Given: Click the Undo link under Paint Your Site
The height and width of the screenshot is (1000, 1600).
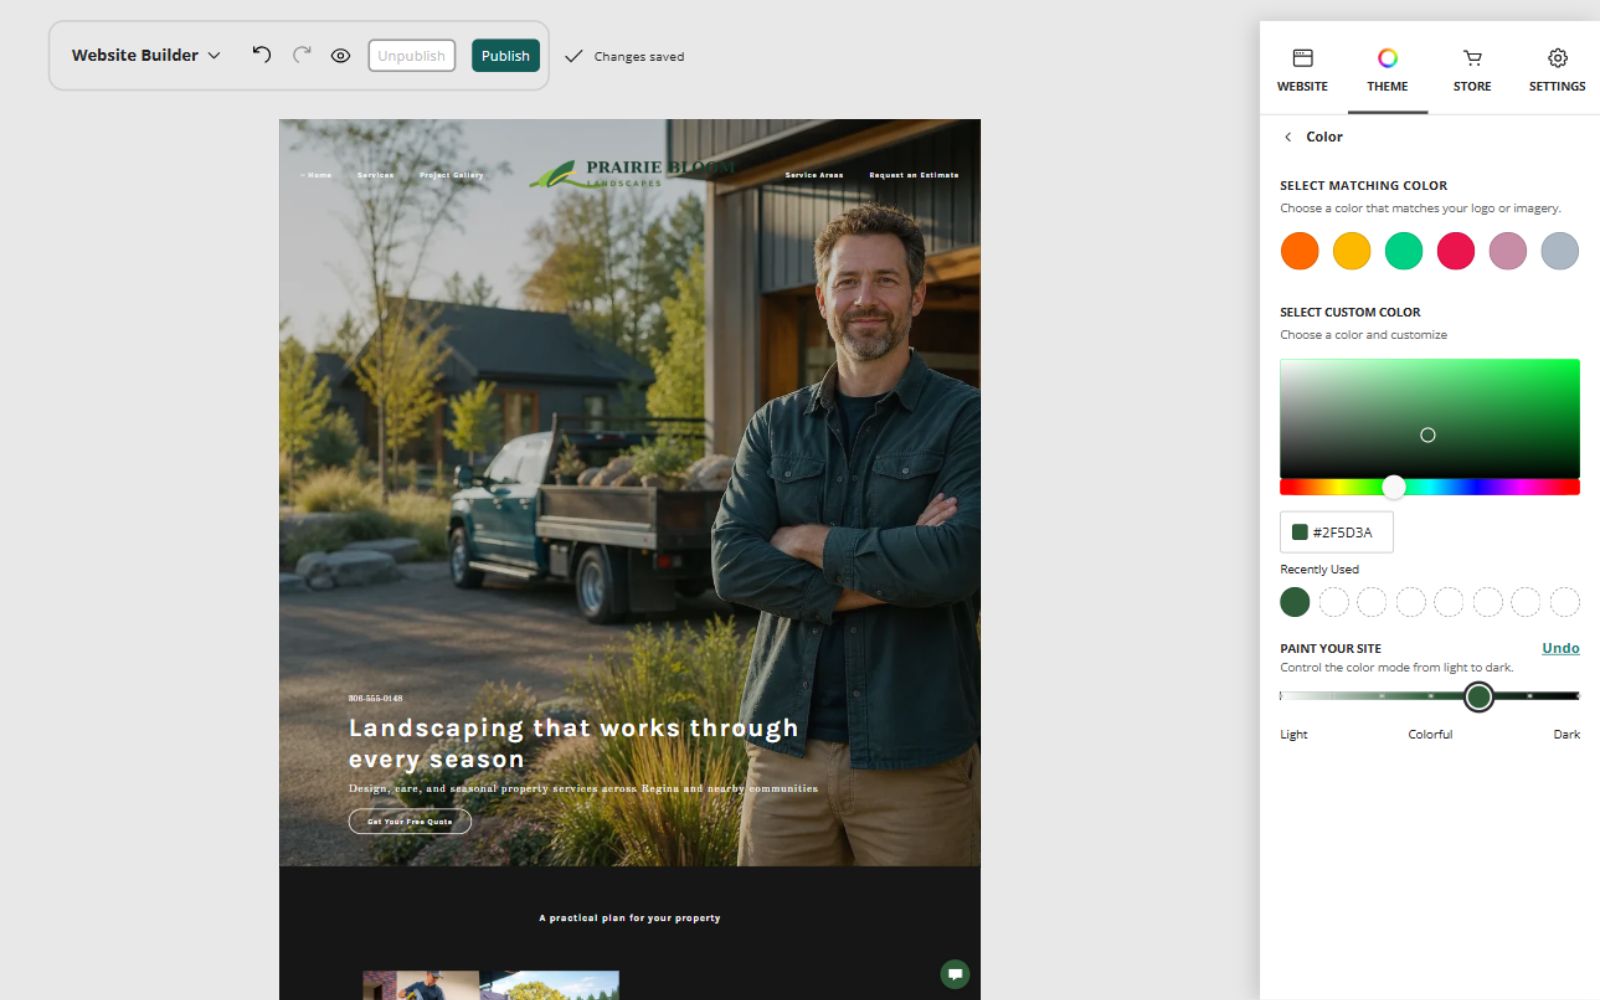Looking at the screenshot, I should click(1560, 648).
